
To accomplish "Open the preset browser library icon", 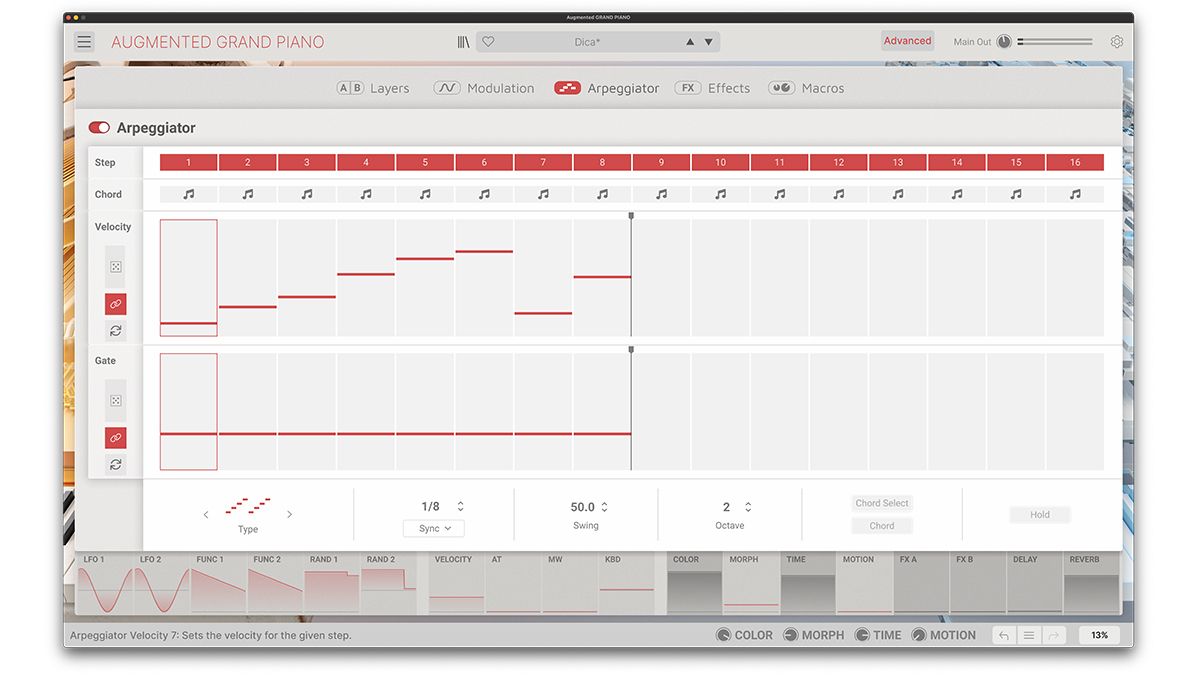I will 463,42.
